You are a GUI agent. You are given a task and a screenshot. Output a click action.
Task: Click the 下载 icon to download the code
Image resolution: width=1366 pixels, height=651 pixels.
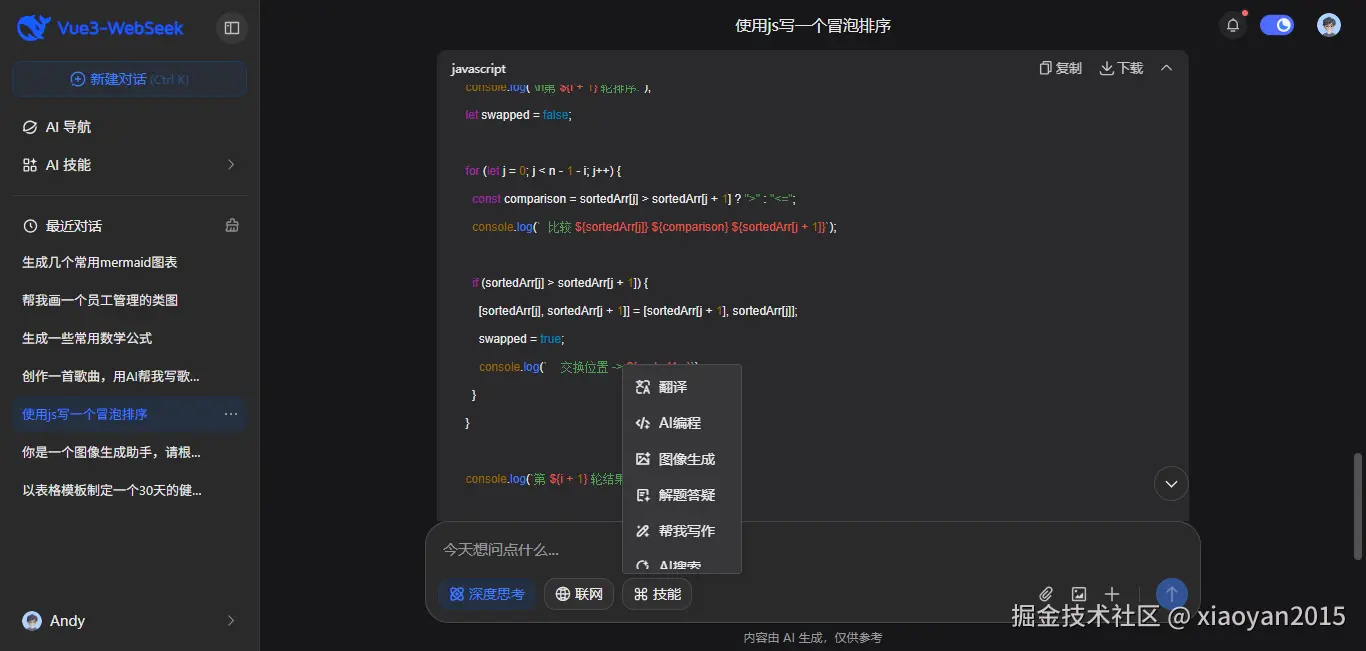click(x=1120, y=68)
